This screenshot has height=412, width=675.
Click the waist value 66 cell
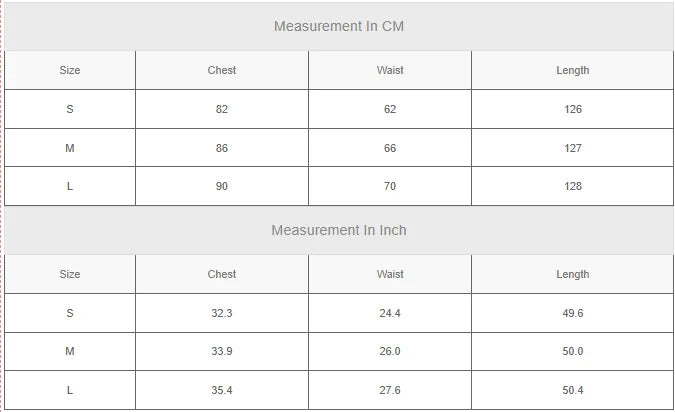click(x=390, y=148)
